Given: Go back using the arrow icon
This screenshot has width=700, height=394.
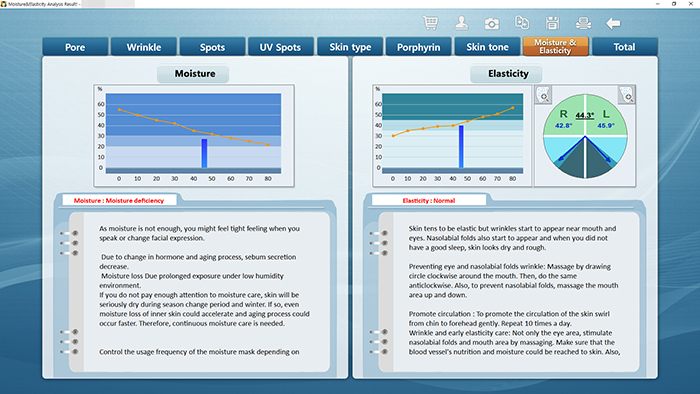Looking at the screenshot, I should point(613,23).
